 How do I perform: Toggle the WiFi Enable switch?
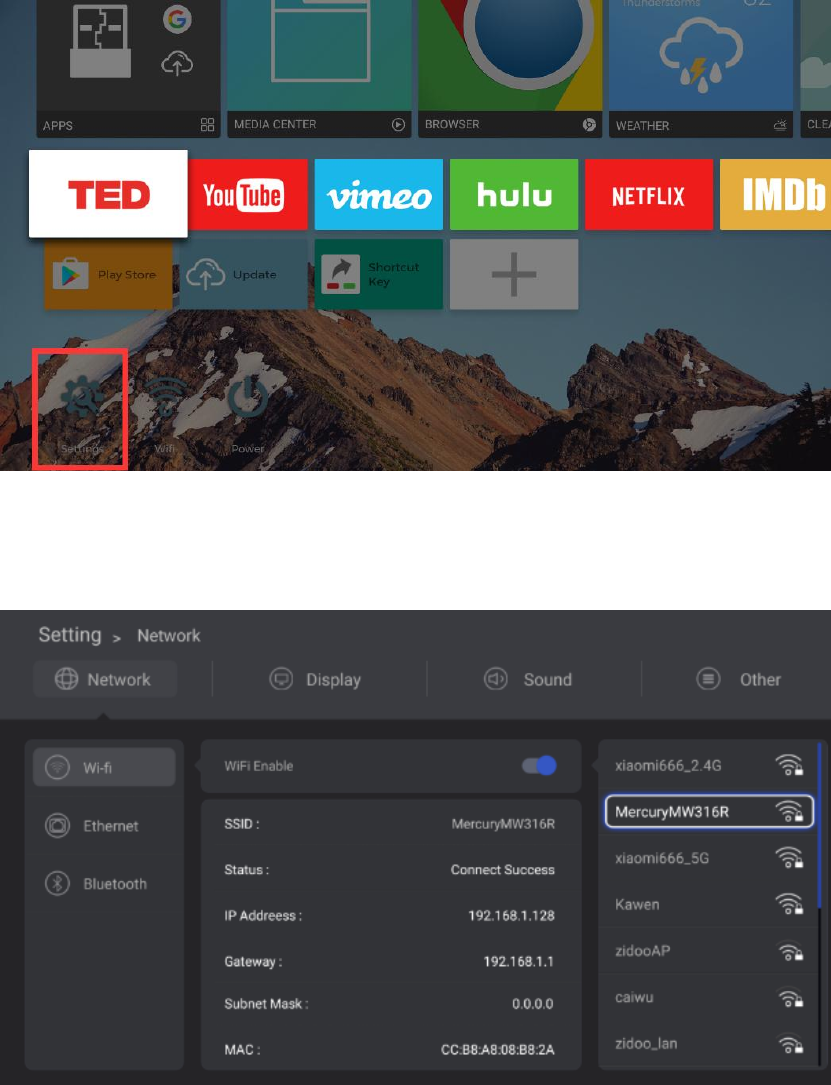tap(539, 765)
